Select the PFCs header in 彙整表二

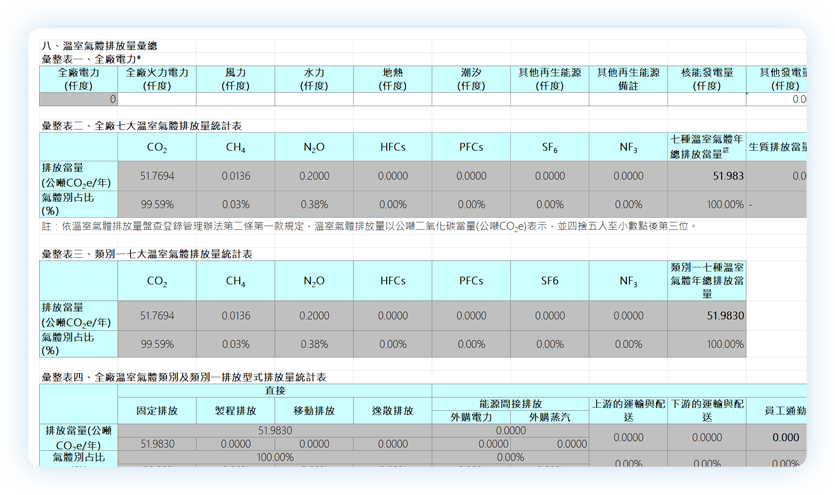pyautogui.click(x=471, y=147)
